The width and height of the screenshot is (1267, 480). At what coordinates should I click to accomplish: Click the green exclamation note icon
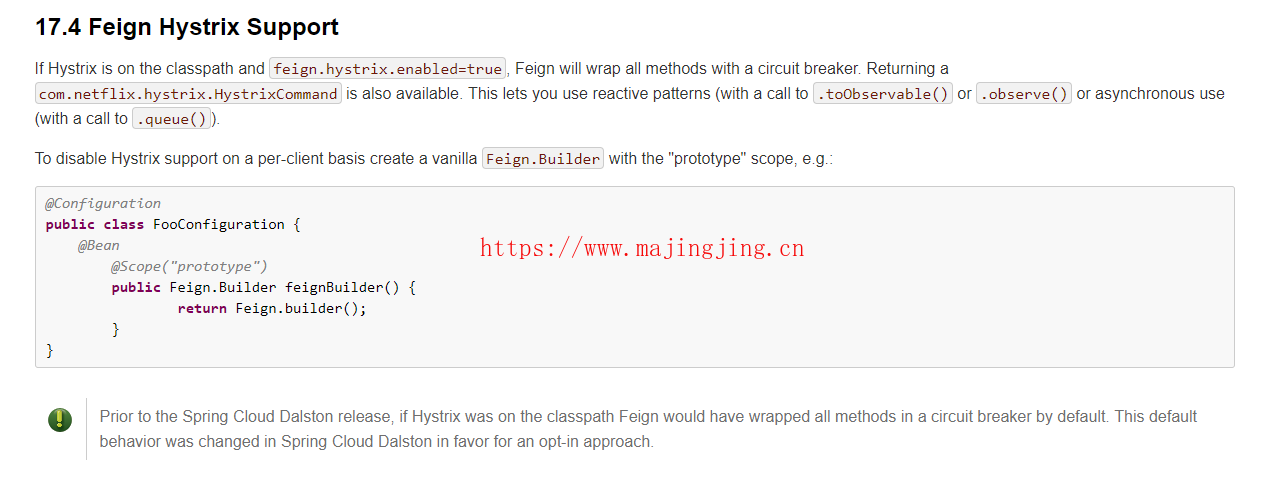[59, 420]
